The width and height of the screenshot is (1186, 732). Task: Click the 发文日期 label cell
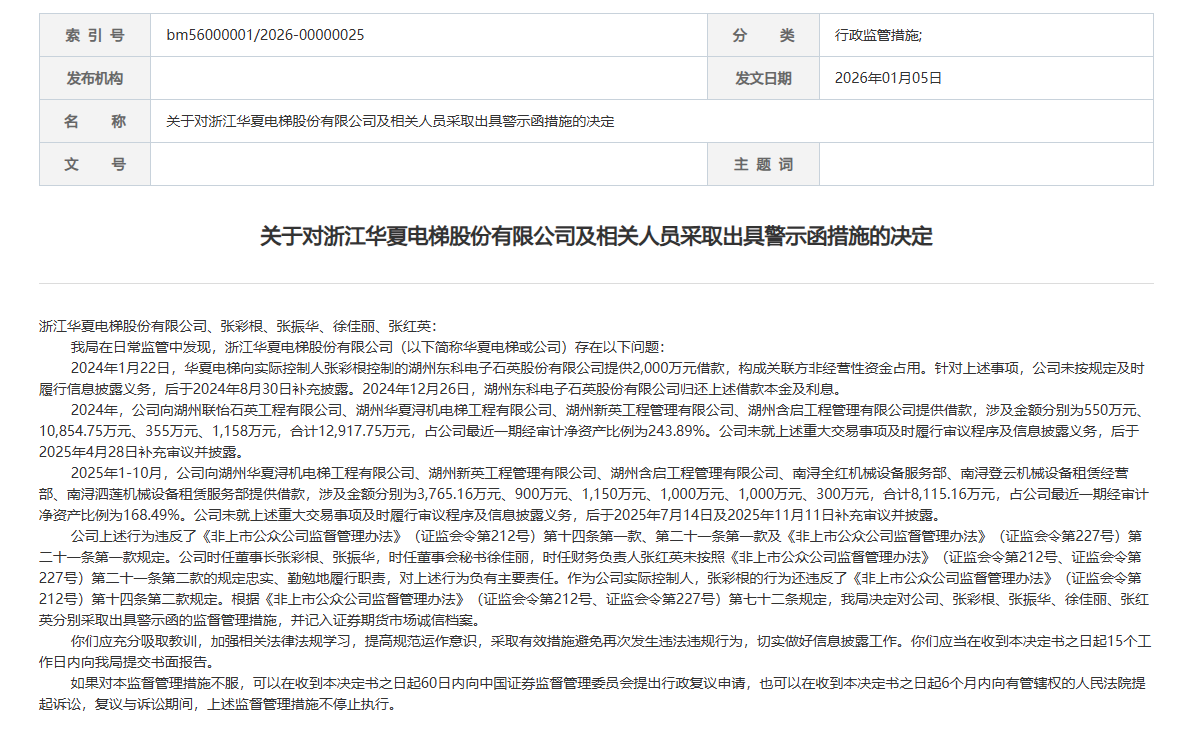point(763,78)
